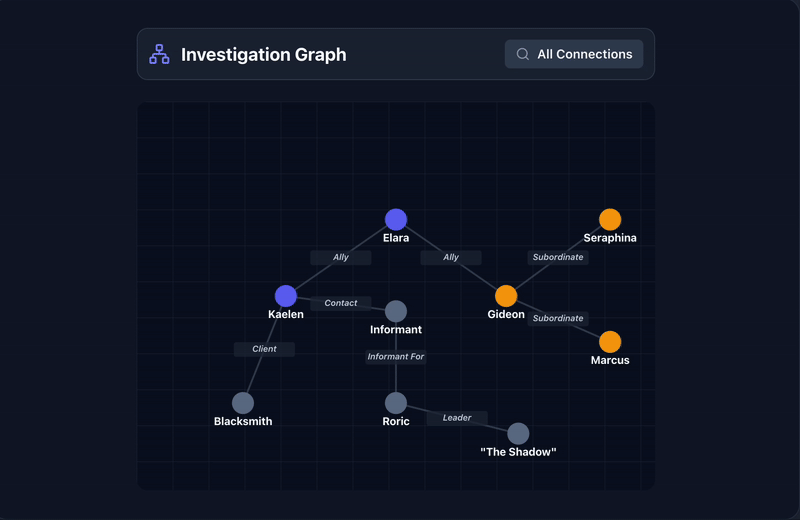Select the Elara node circle
The image size is (800, 520).
(x=396, y=219)
